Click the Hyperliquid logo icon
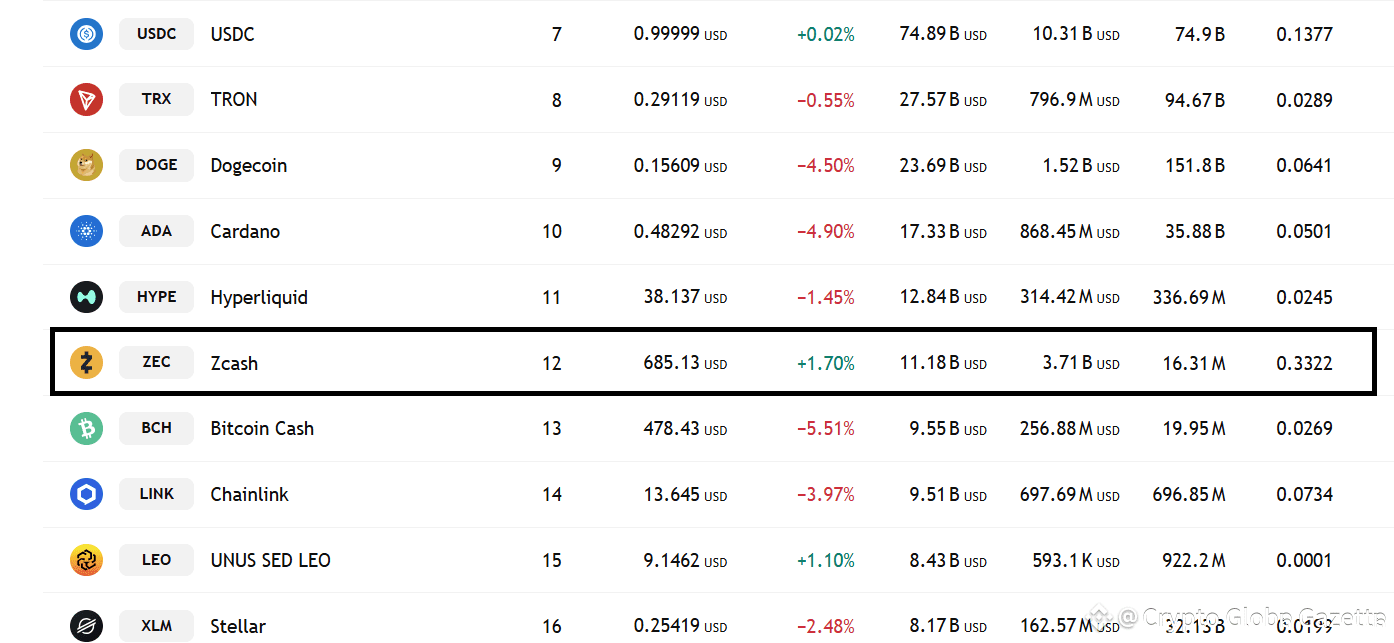This screenshot has height=643, width=1394. [x=86, y=297]
